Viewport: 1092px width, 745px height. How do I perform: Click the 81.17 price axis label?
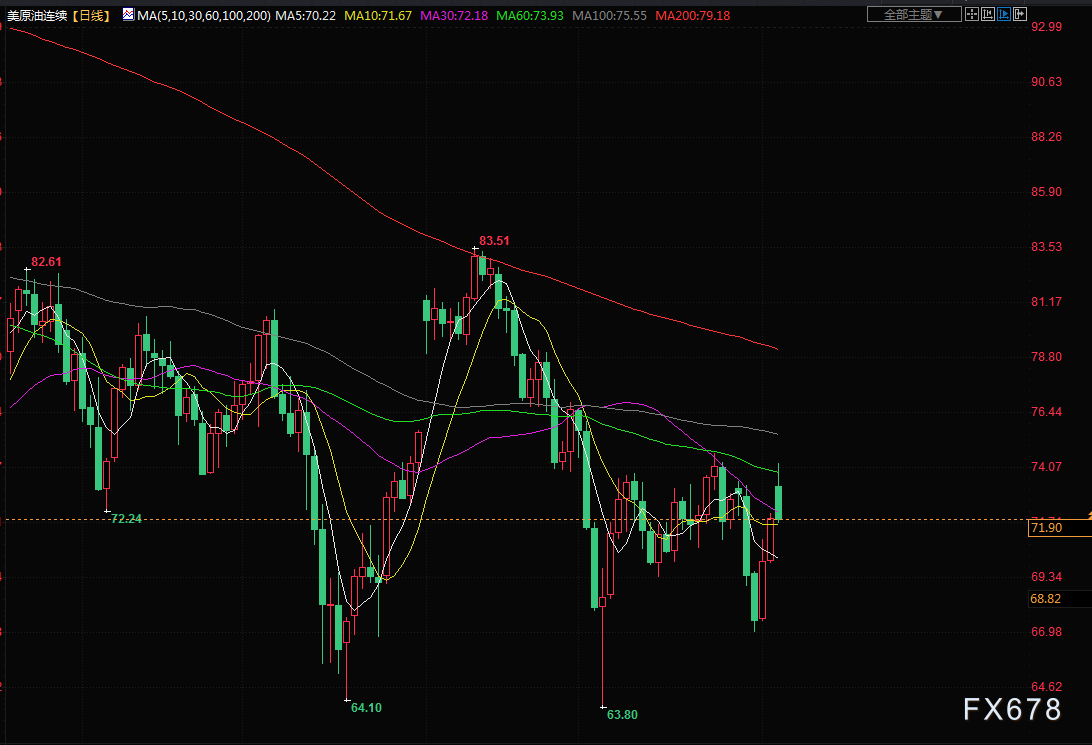coord(1046,301)
